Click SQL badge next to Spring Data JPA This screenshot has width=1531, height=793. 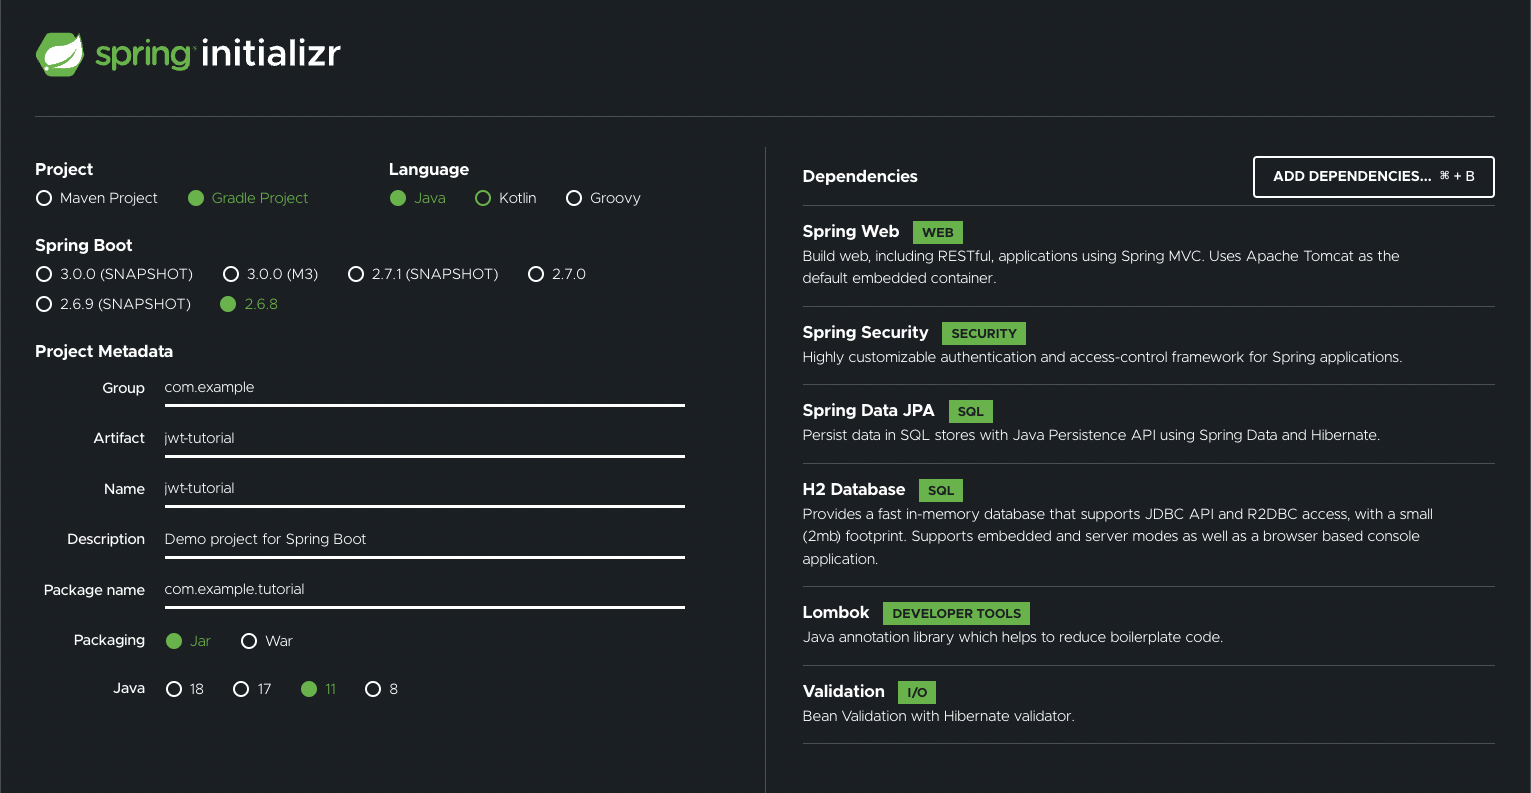point(970,412)
